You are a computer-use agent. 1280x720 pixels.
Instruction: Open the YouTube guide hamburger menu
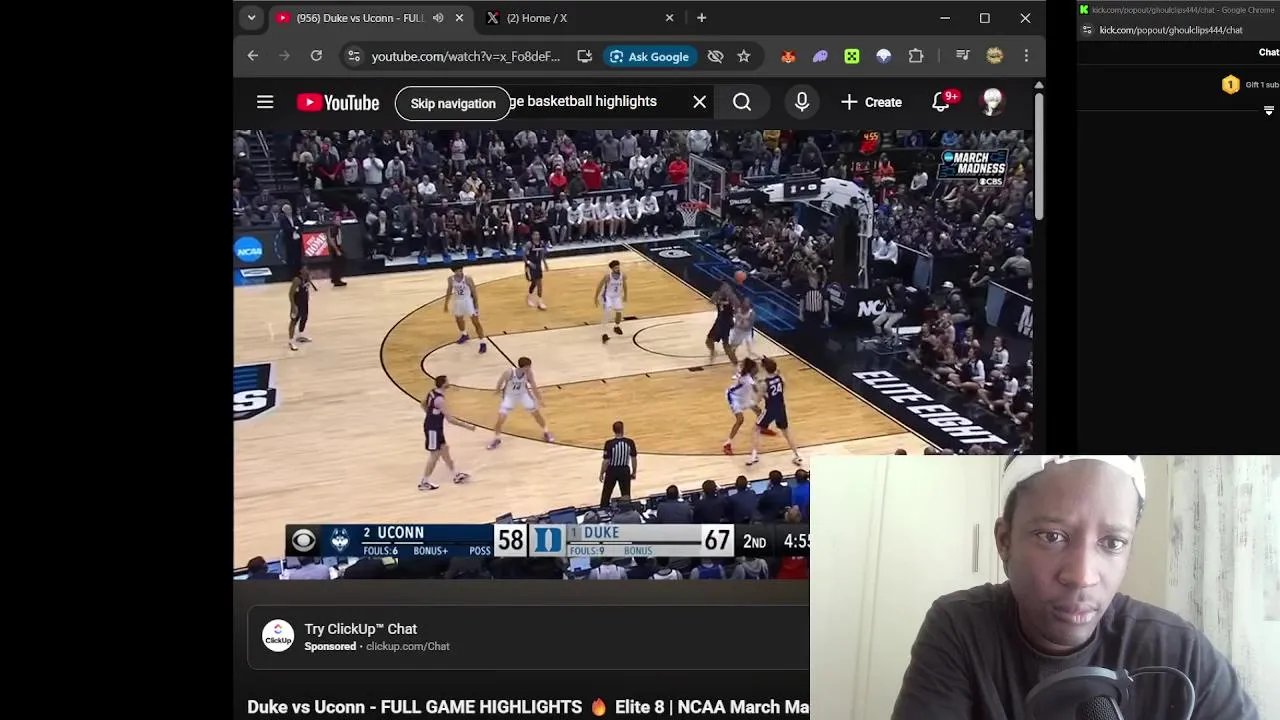click(x=265, y=102)
